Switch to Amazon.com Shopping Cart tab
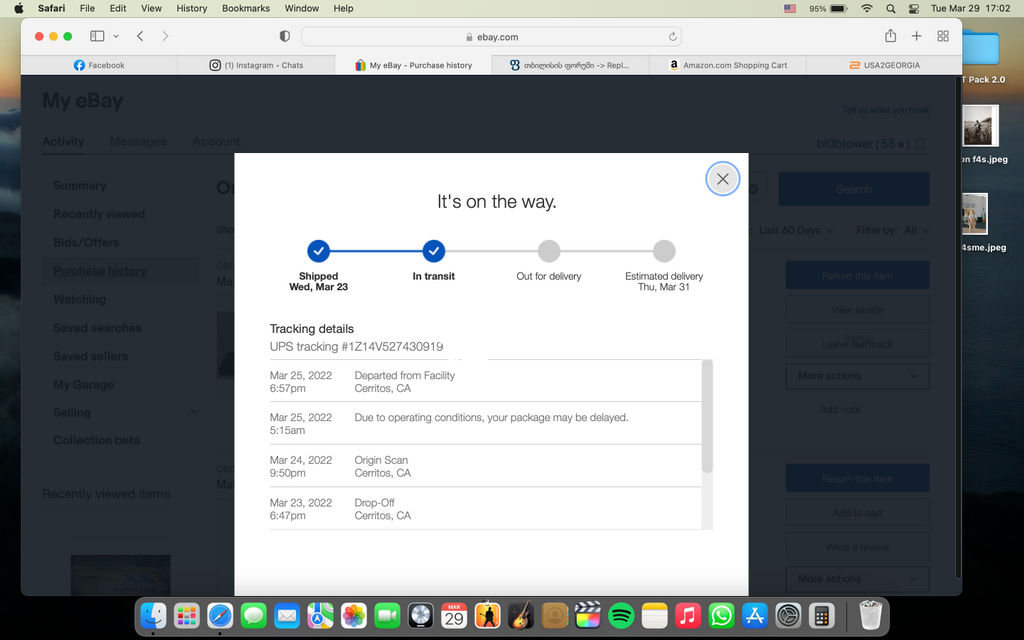 (728, 65)
